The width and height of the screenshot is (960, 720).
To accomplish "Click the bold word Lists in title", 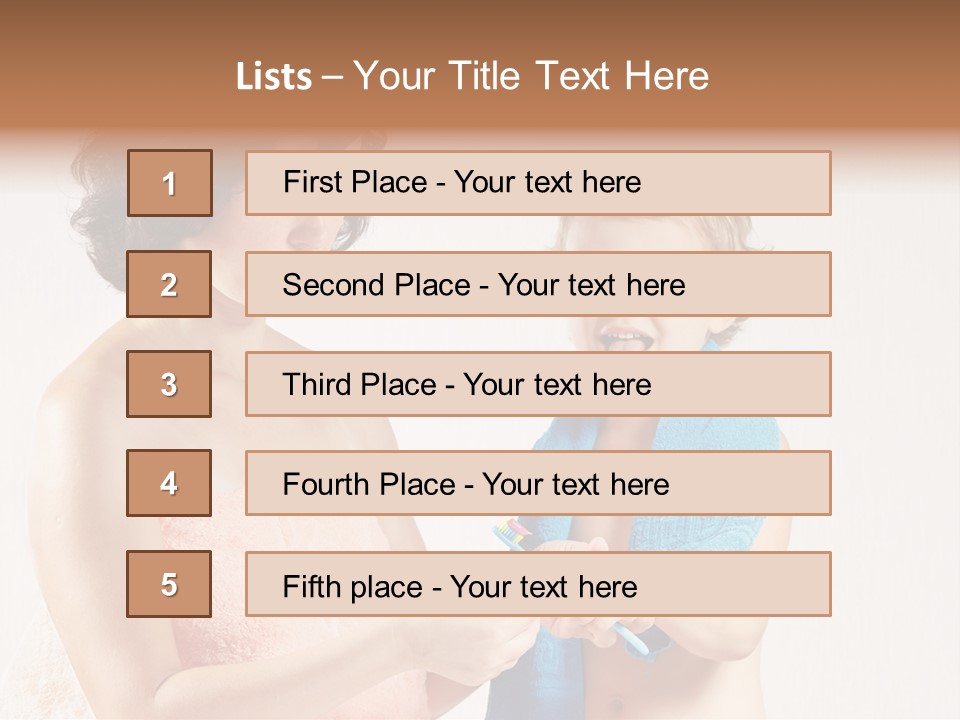I will click(274, 77).
